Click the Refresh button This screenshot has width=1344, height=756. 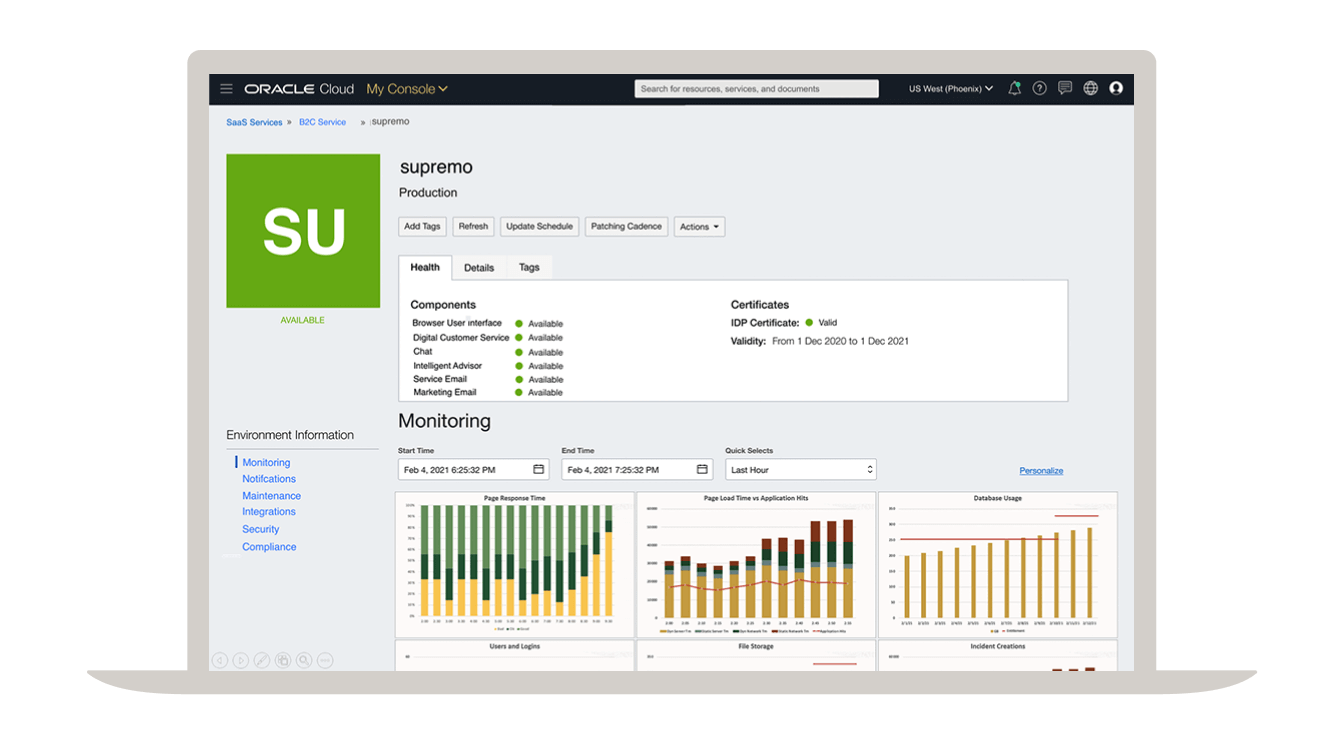(473, 226)
